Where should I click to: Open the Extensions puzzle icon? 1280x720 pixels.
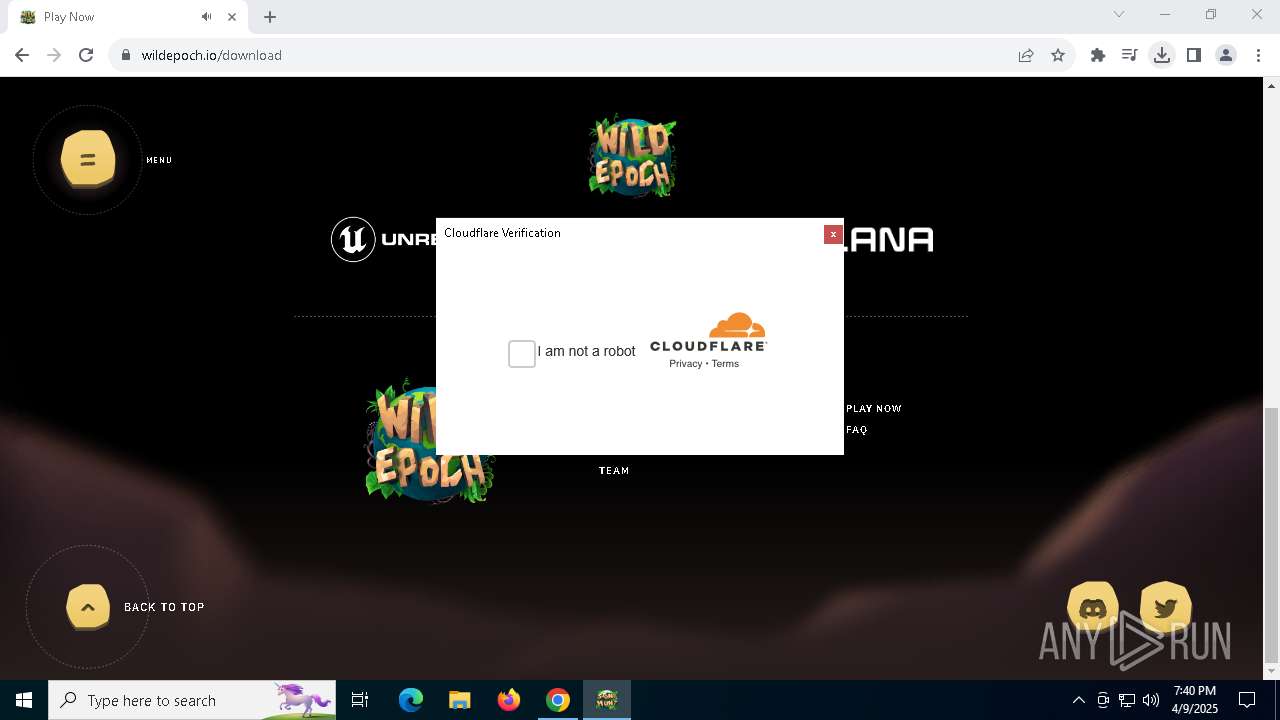(x=1098, y=55)
